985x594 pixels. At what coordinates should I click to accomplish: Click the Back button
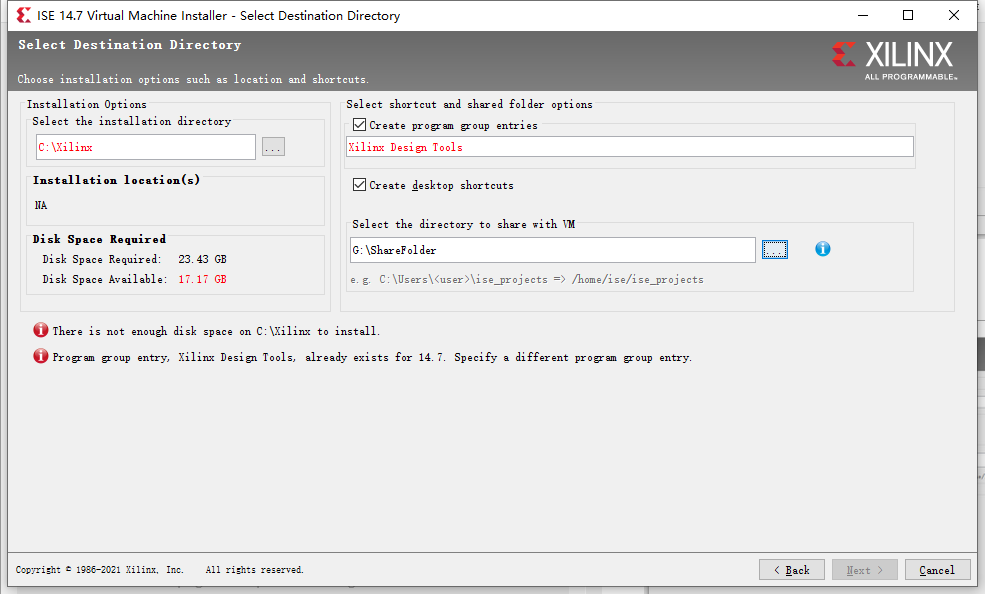tap(791, 569)
